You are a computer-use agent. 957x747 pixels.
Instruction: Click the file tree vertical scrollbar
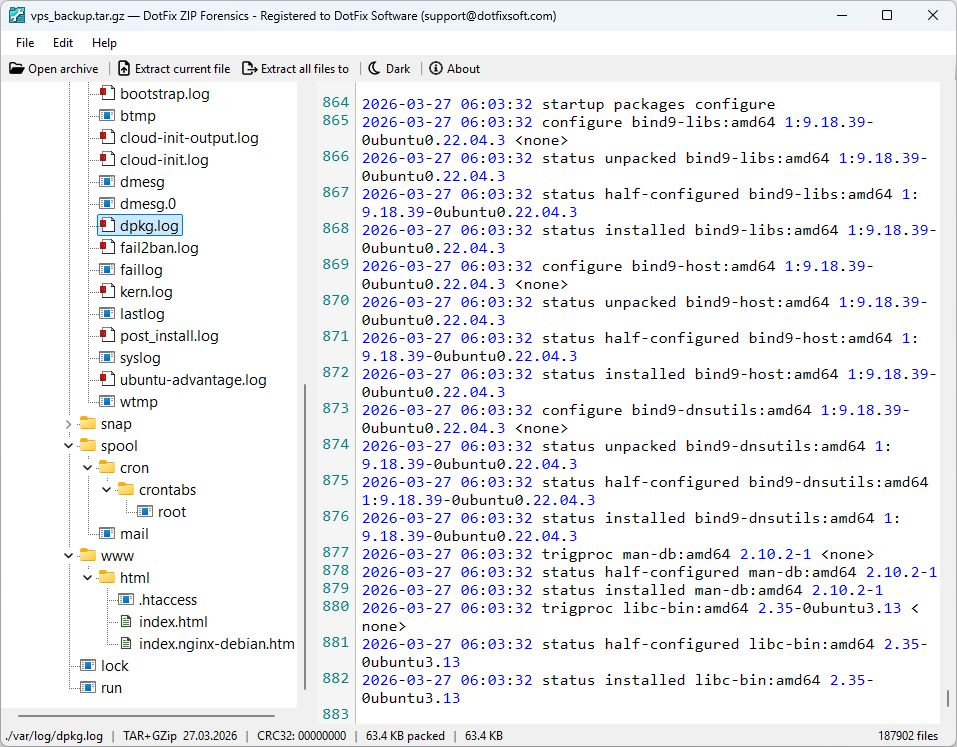303,536
